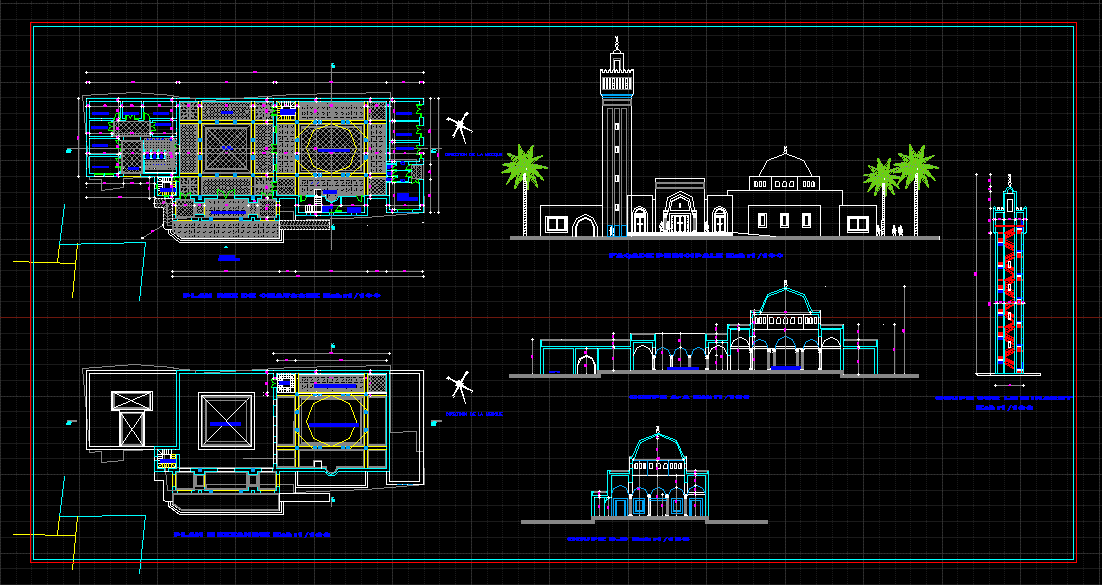Click the central arched entrance portal of the facade
The width and height of the screenshot is (1102, 585).
click(679, 212)
